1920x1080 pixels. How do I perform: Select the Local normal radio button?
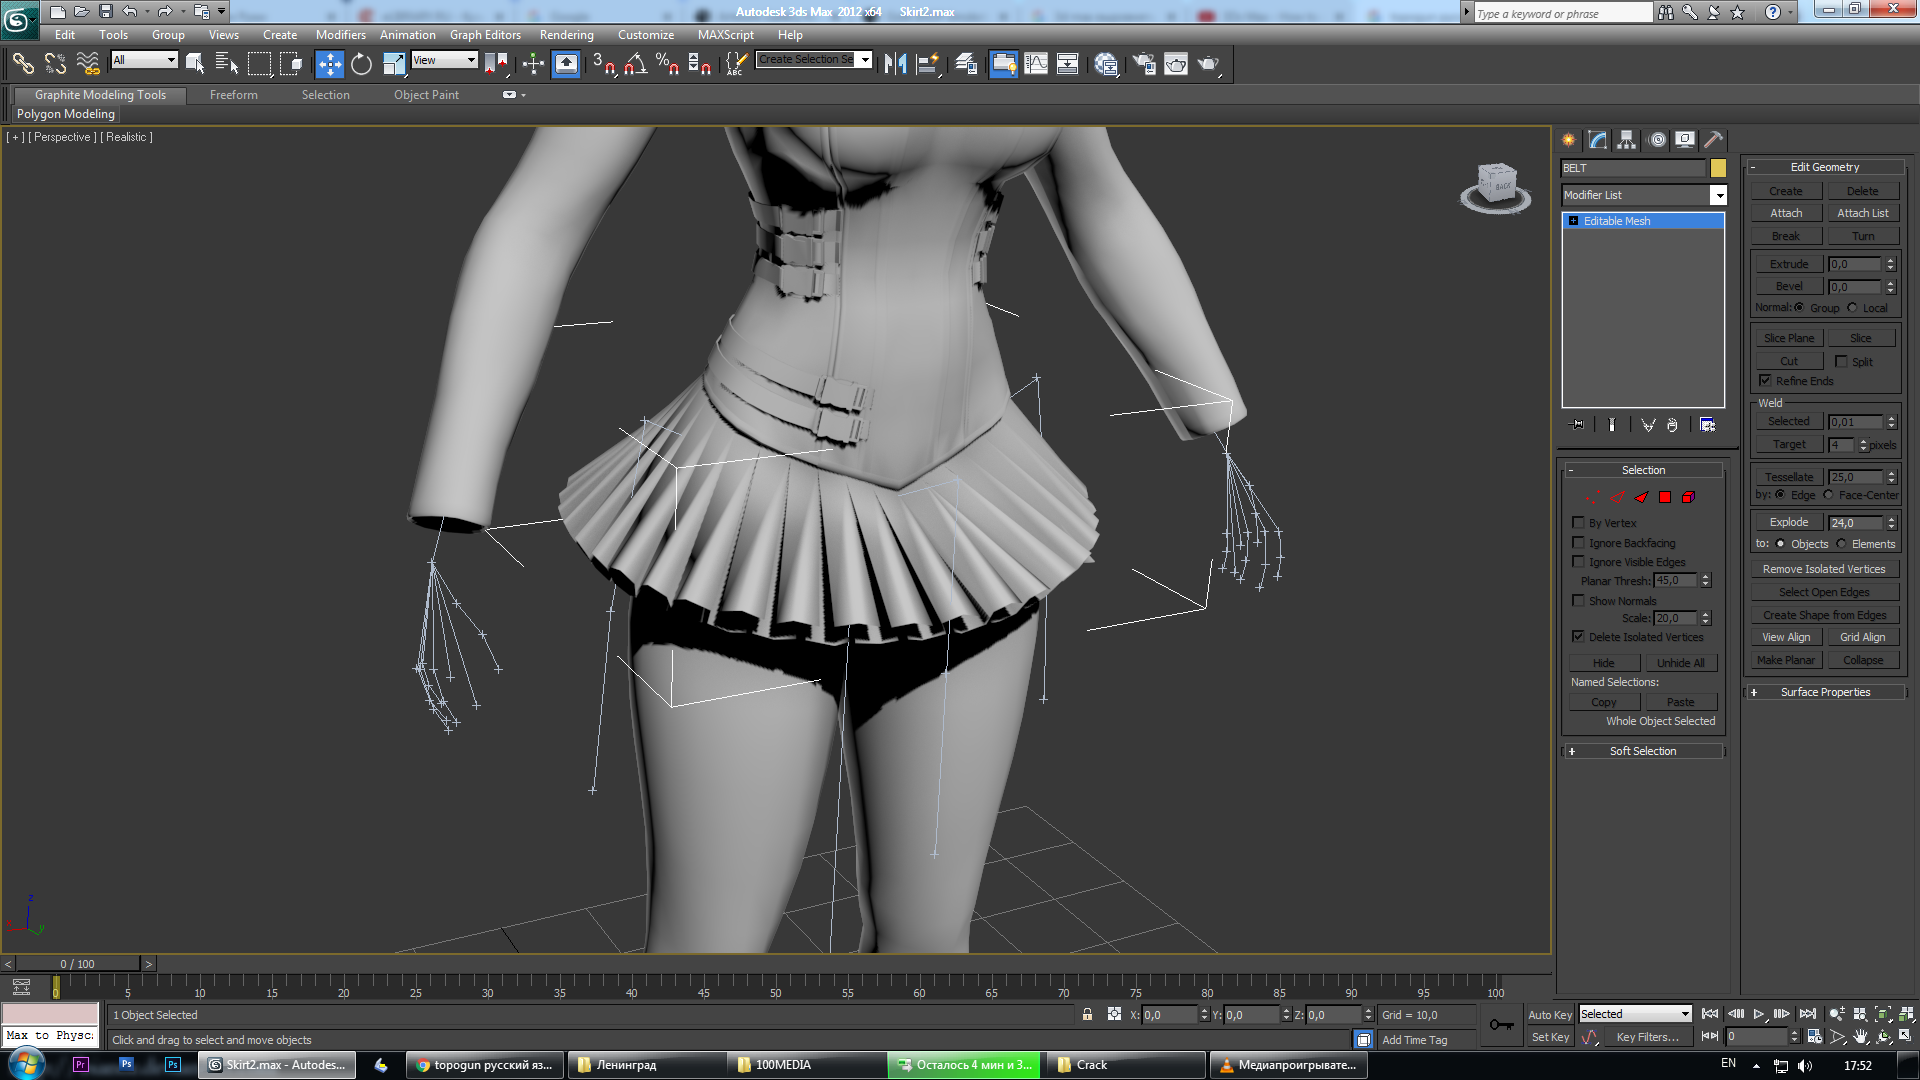coord(1852,308)
